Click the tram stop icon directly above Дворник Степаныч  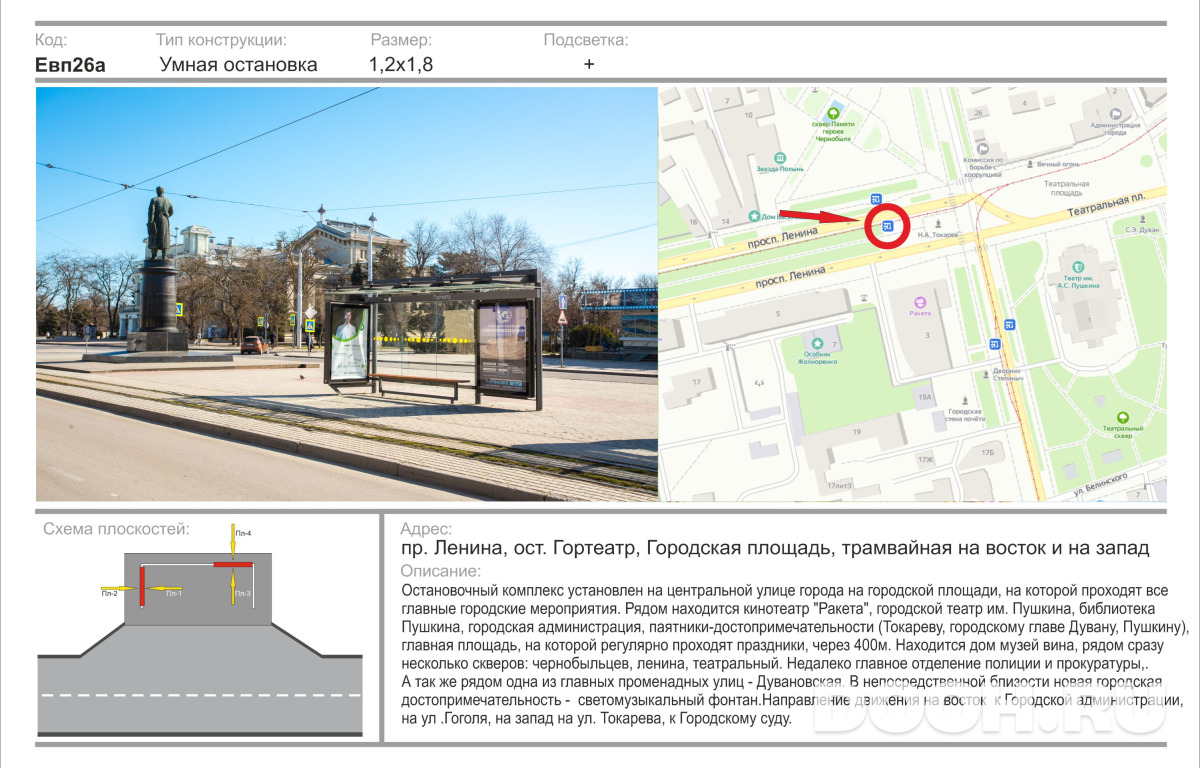click(995, 343)
